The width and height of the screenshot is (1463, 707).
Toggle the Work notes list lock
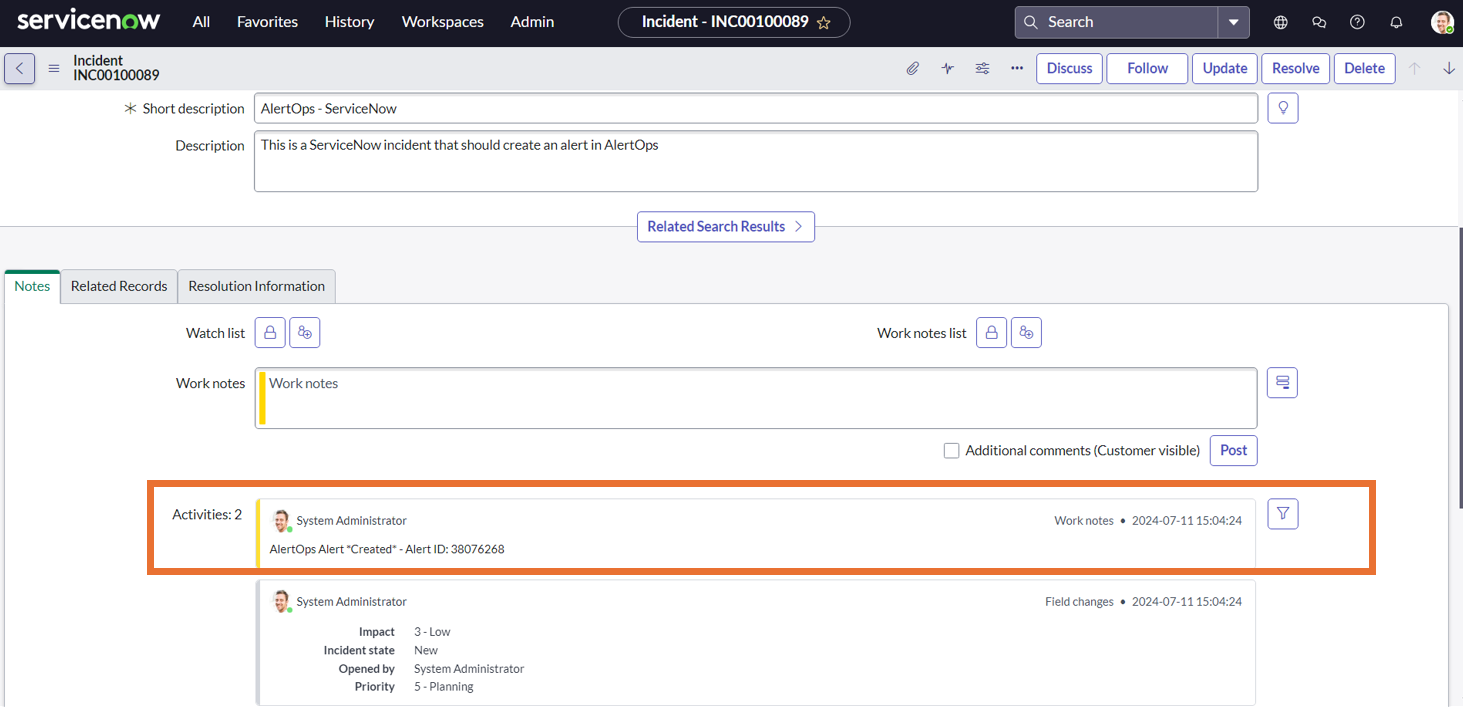click(x=991, y=332)
